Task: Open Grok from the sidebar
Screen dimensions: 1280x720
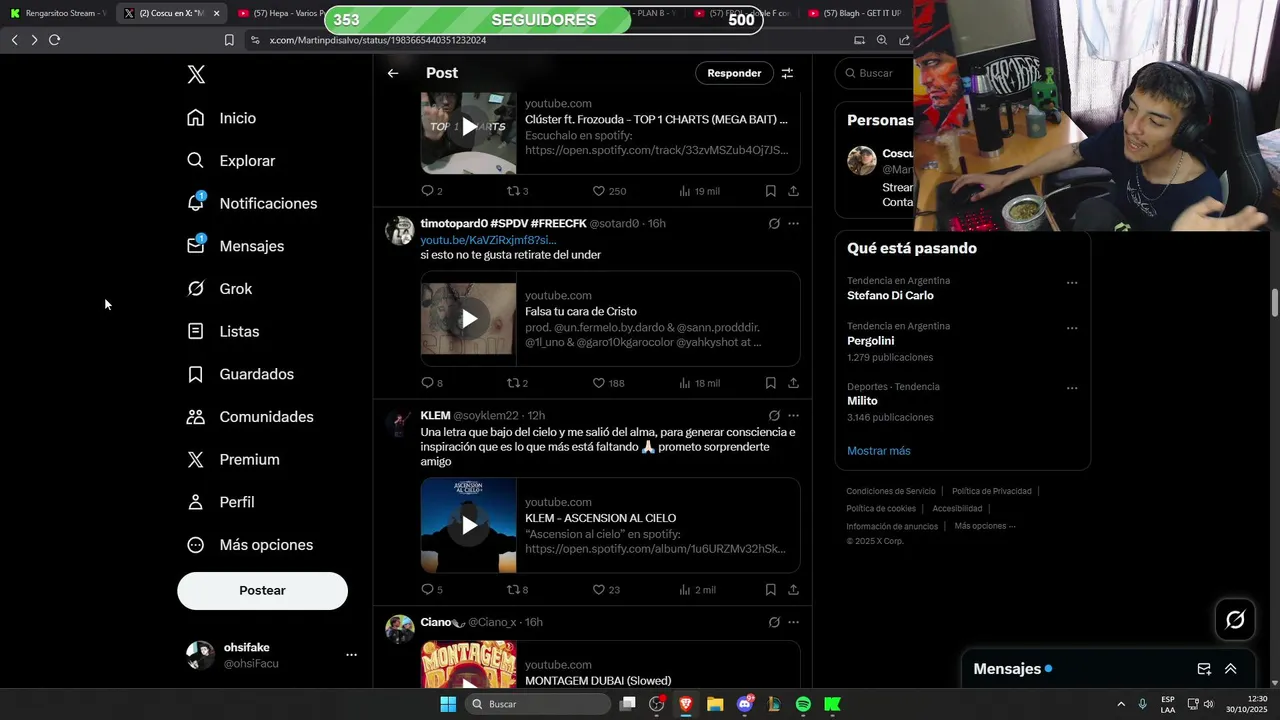Action: pyautogui.click(x=219, y=289)
